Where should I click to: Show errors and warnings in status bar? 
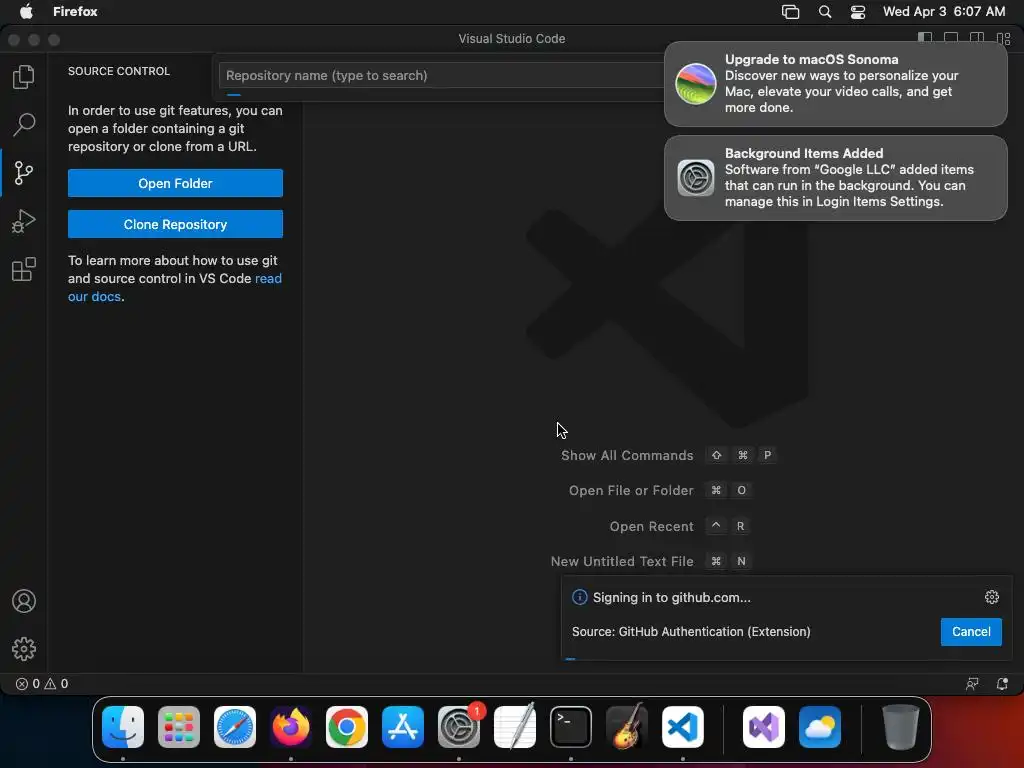tap(42, 684)
